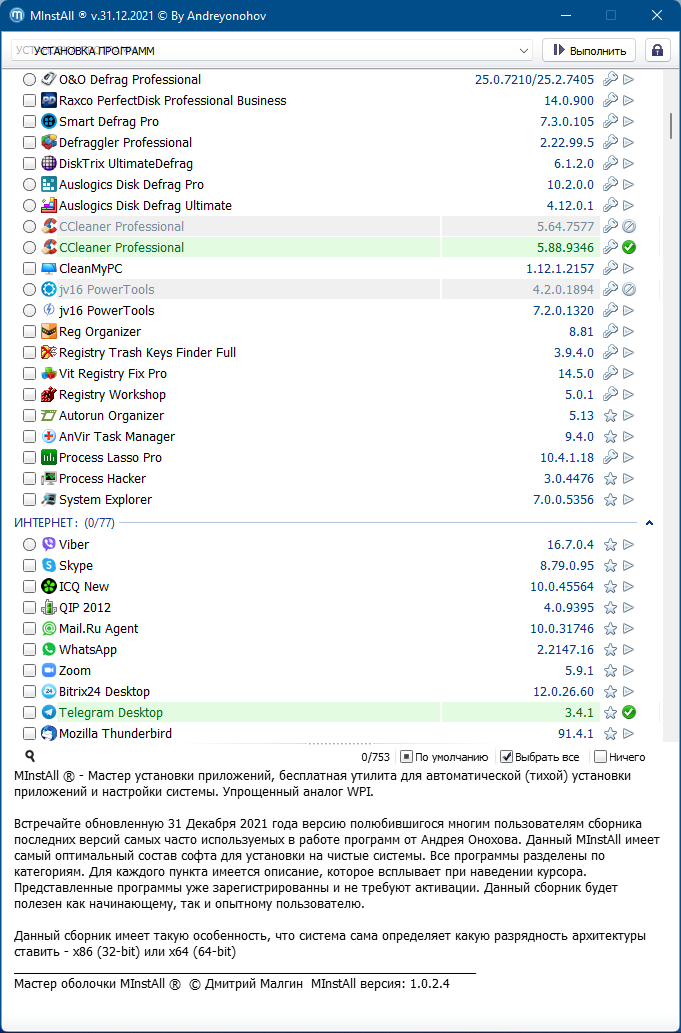The width and height of the screenshot is (681, 1033).
Task: Tick the 'Ничего' checkbox
Action: (600, 757)
